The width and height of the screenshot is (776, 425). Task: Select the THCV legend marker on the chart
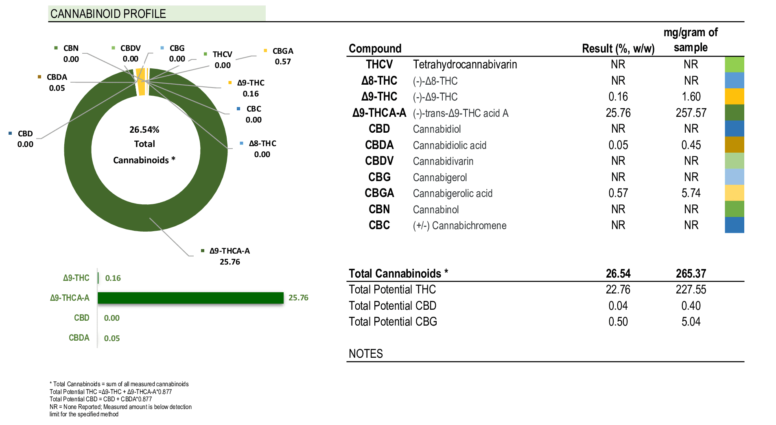point(204,53)
